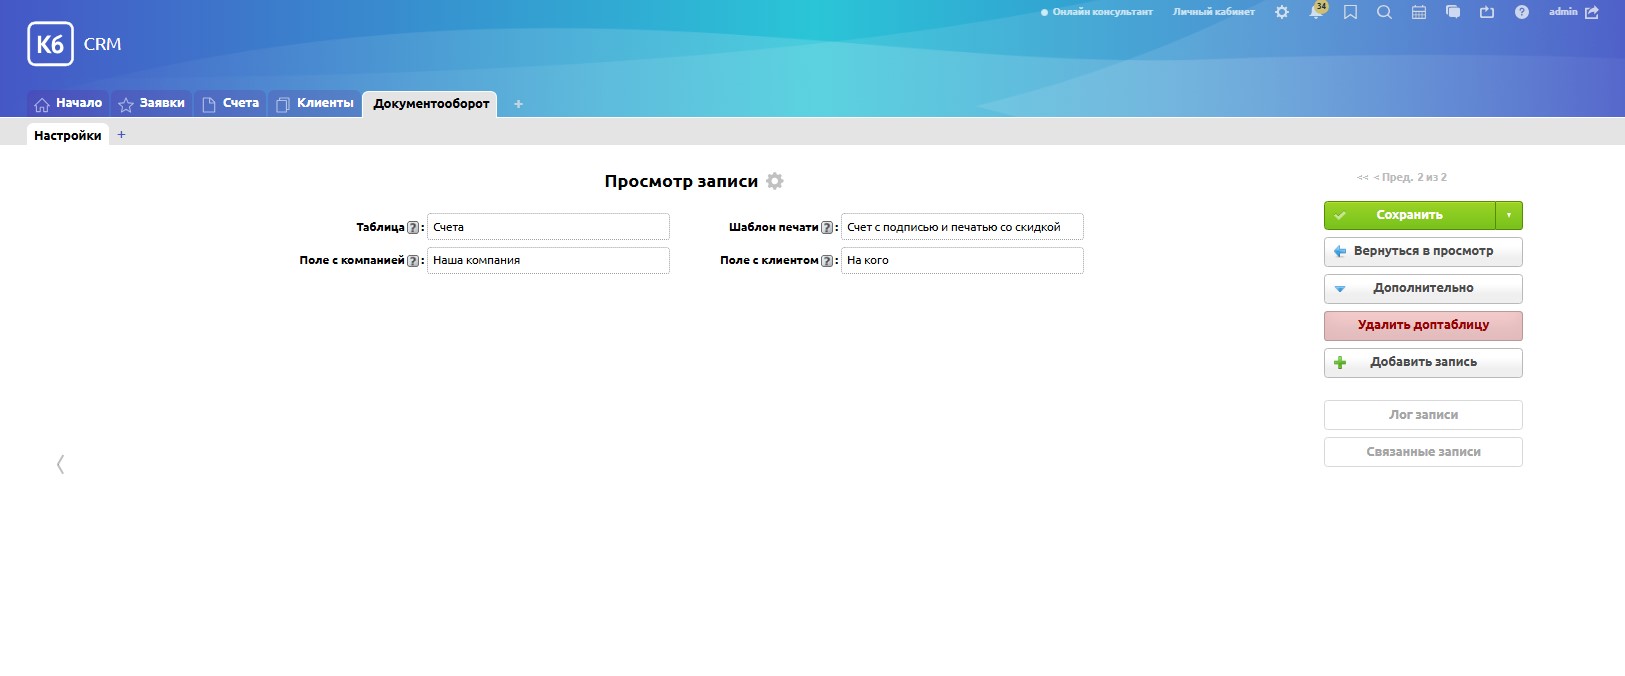Click the red Удалить доптаблицу button
This screenshot has height=676, width=1625.
[1422, 325]
